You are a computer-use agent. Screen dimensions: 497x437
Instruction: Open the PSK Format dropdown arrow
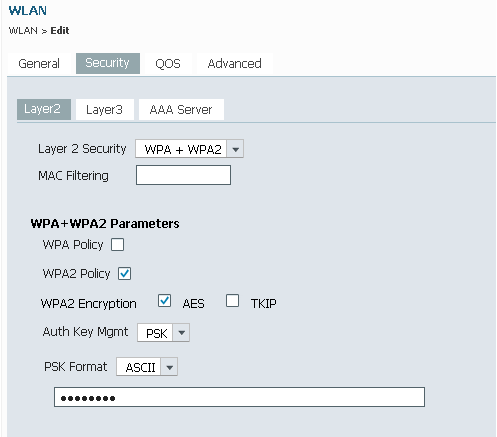tap(169, 367)
